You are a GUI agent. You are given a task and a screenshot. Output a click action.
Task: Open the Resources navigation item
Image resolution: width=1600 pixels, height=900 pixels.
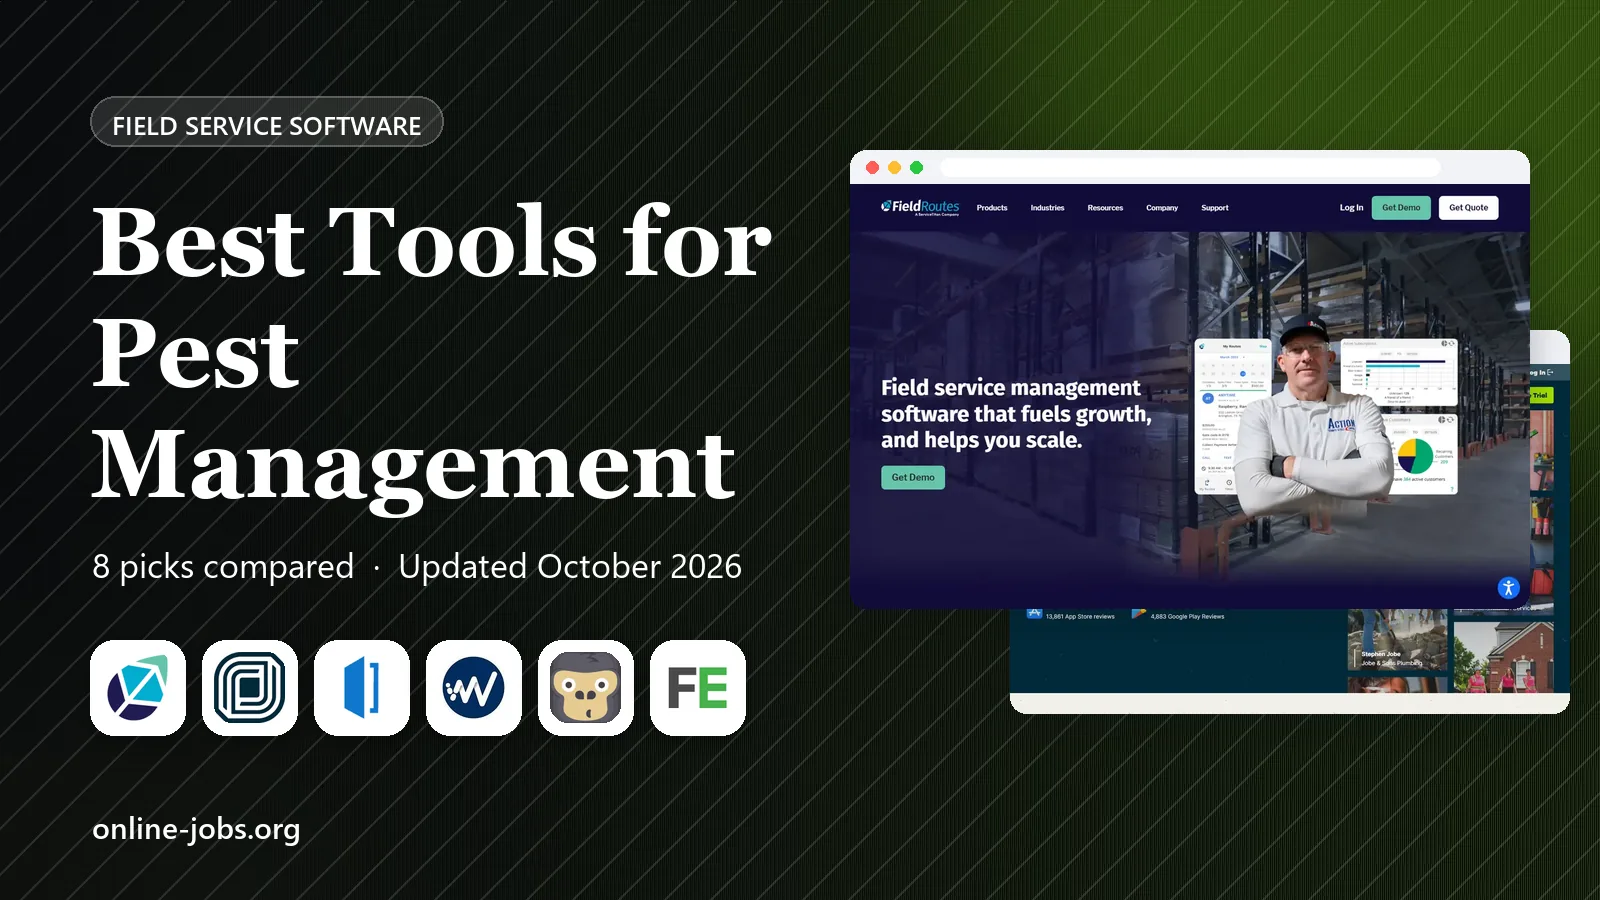point(1105,208)
